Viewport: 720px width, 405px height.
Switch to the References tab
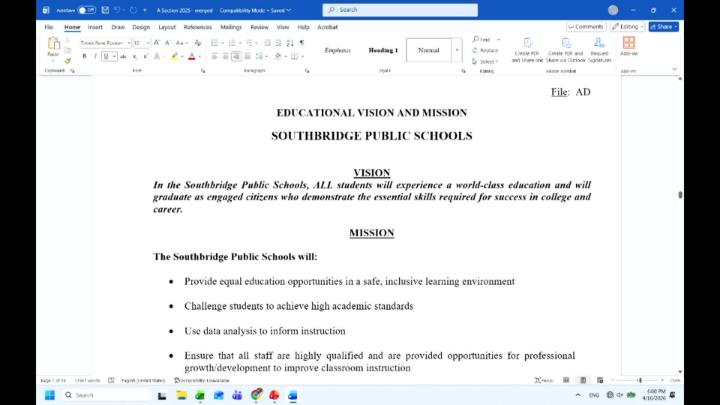click(x=198, y=27)
